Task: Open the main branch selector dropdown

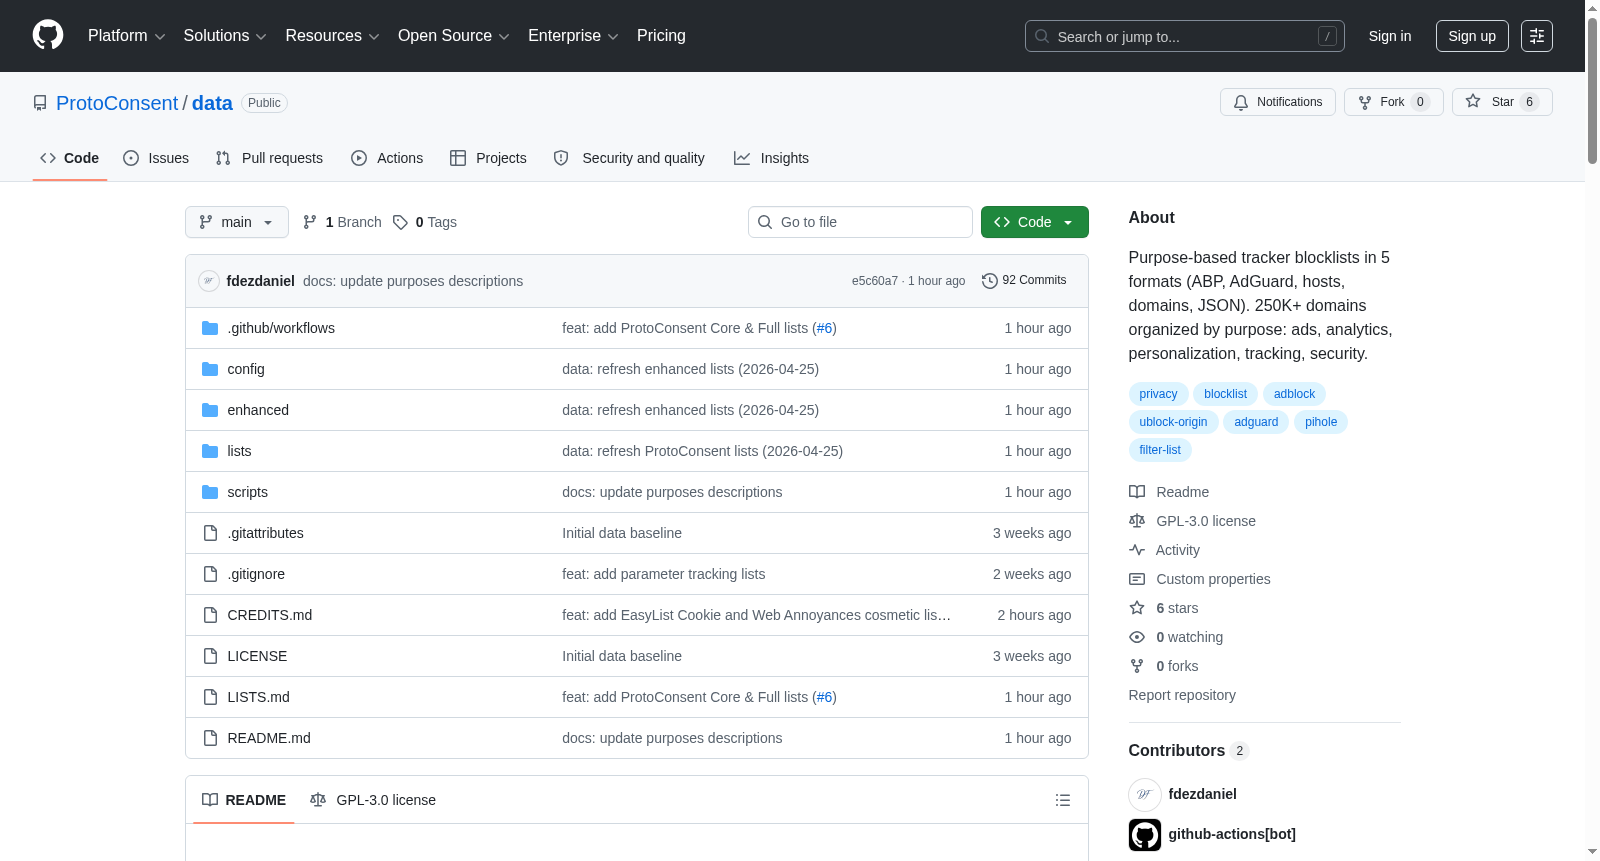Action: pos(237,222)
